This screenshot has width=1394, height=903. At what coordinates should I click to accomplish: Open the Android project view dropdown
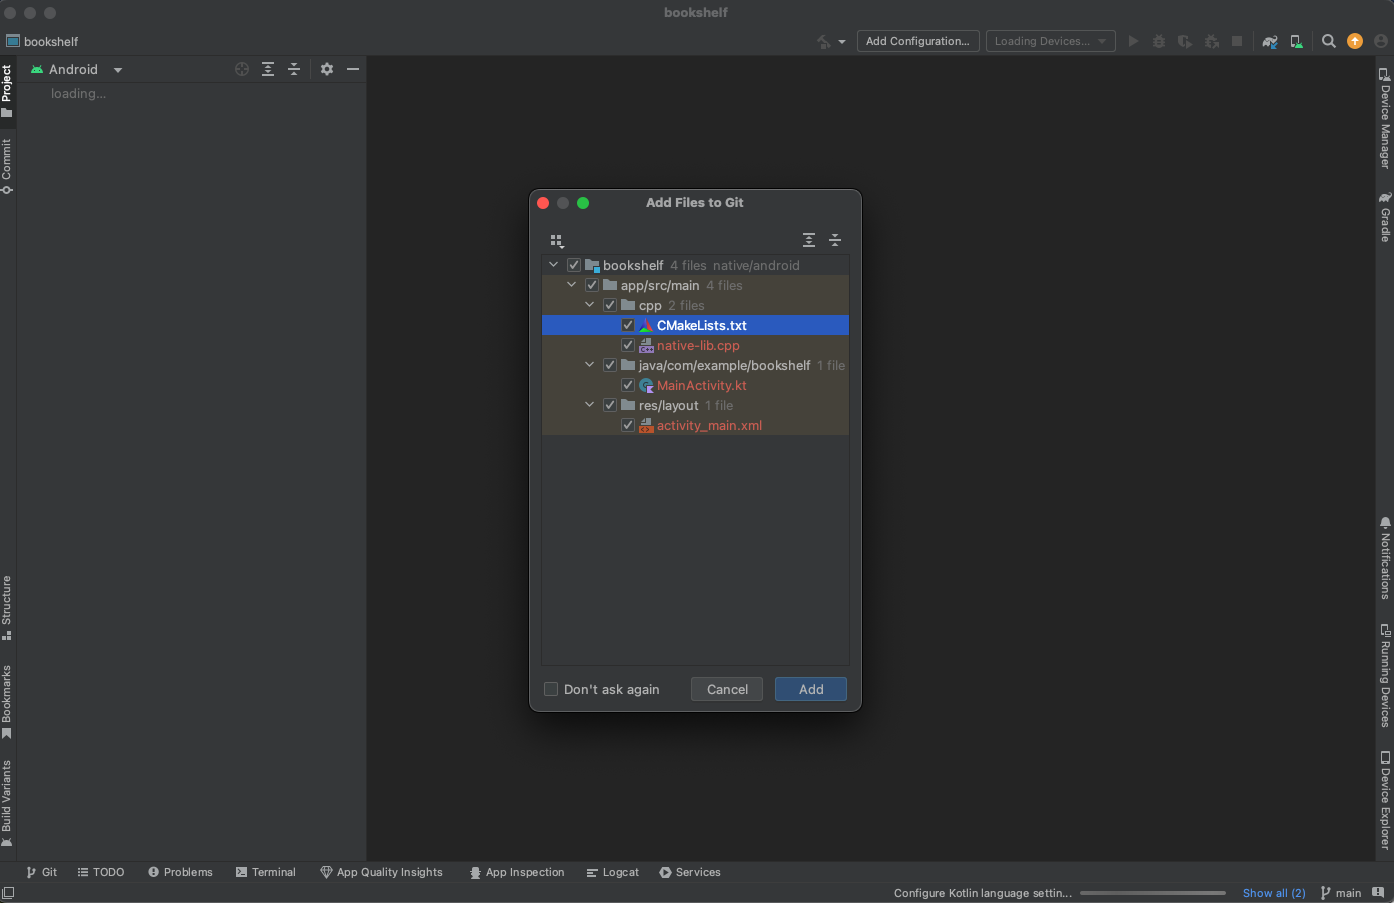point(76,69)
